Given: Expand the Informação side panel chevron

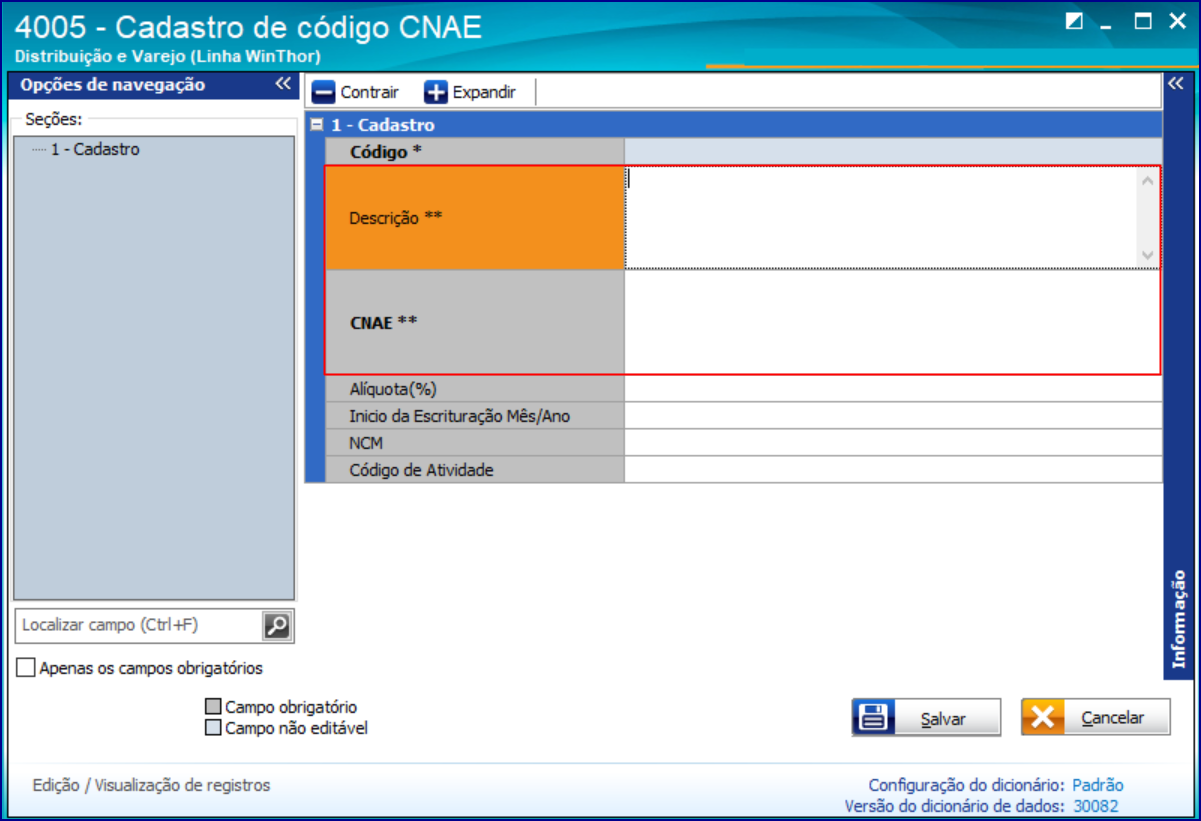Looking at the screenshot, I should click(x=1176, y=84).
